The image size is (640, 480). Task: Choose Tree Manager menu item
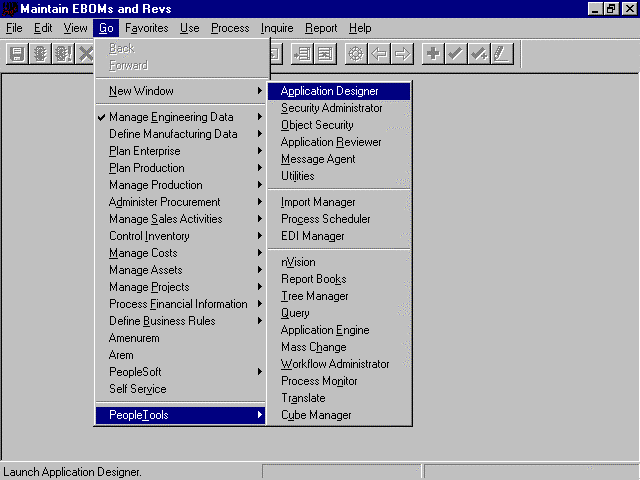coord(339,296)
